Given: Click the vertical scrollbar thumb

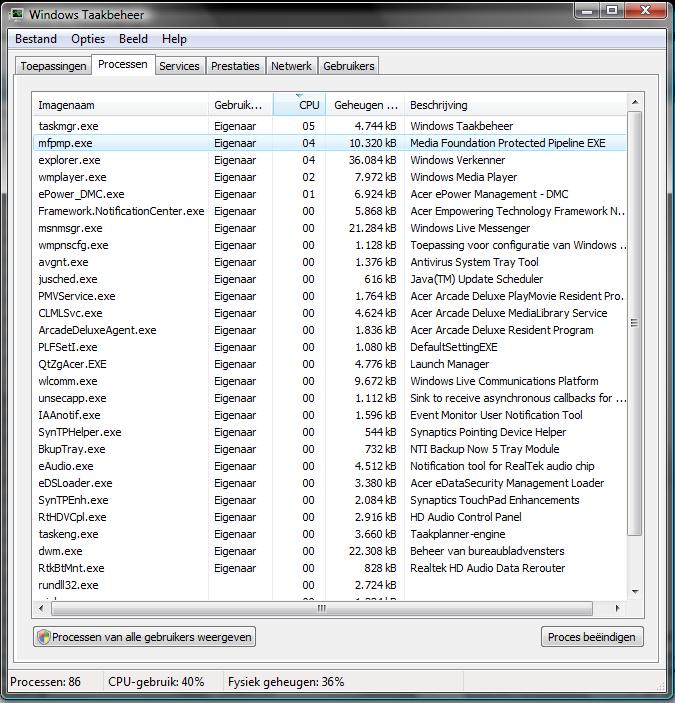Looking at the screenshot, I should [x=635, y=323].
